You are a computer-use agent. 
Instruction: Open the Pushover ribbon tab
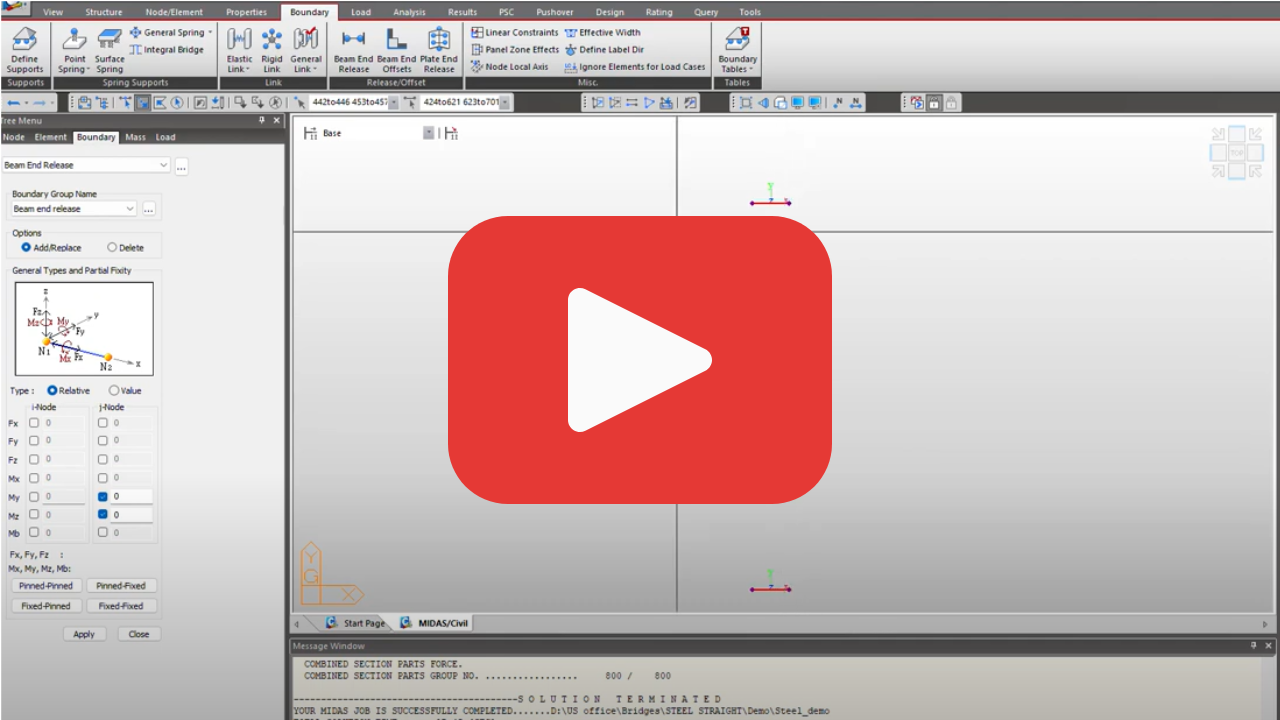point(555,12)
